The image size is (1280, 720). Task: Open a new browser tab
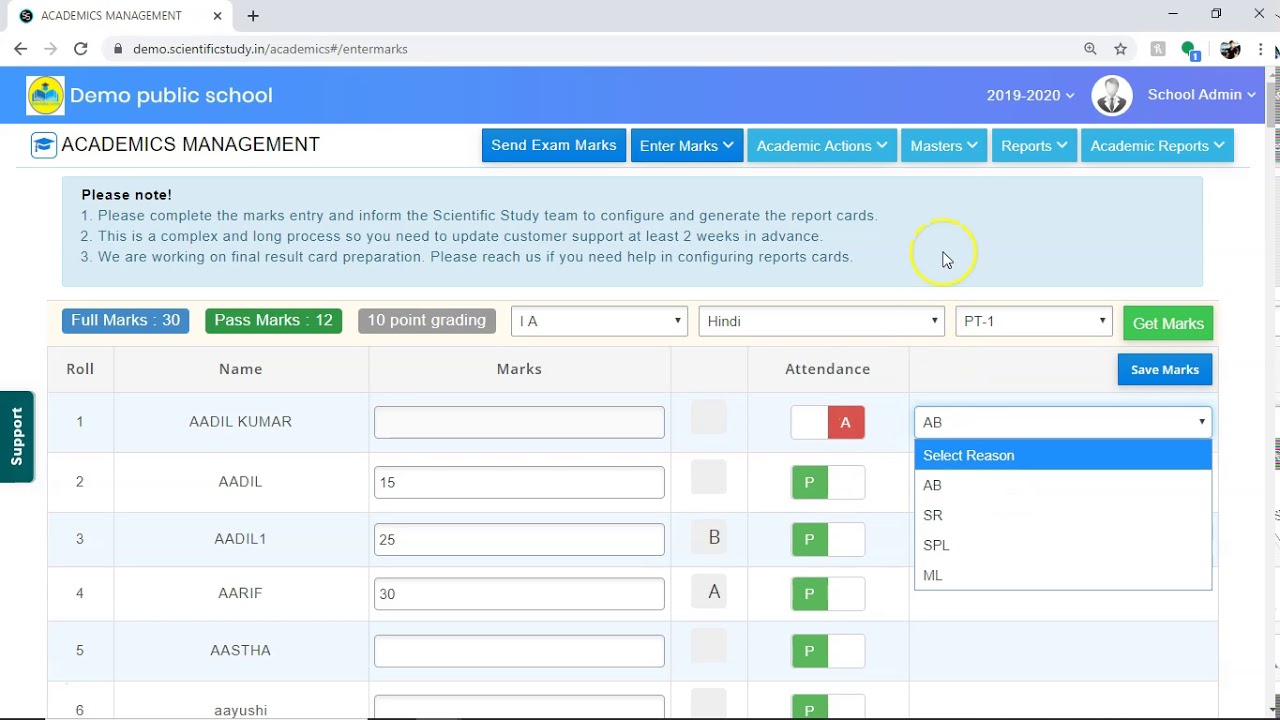pos(253,16)
